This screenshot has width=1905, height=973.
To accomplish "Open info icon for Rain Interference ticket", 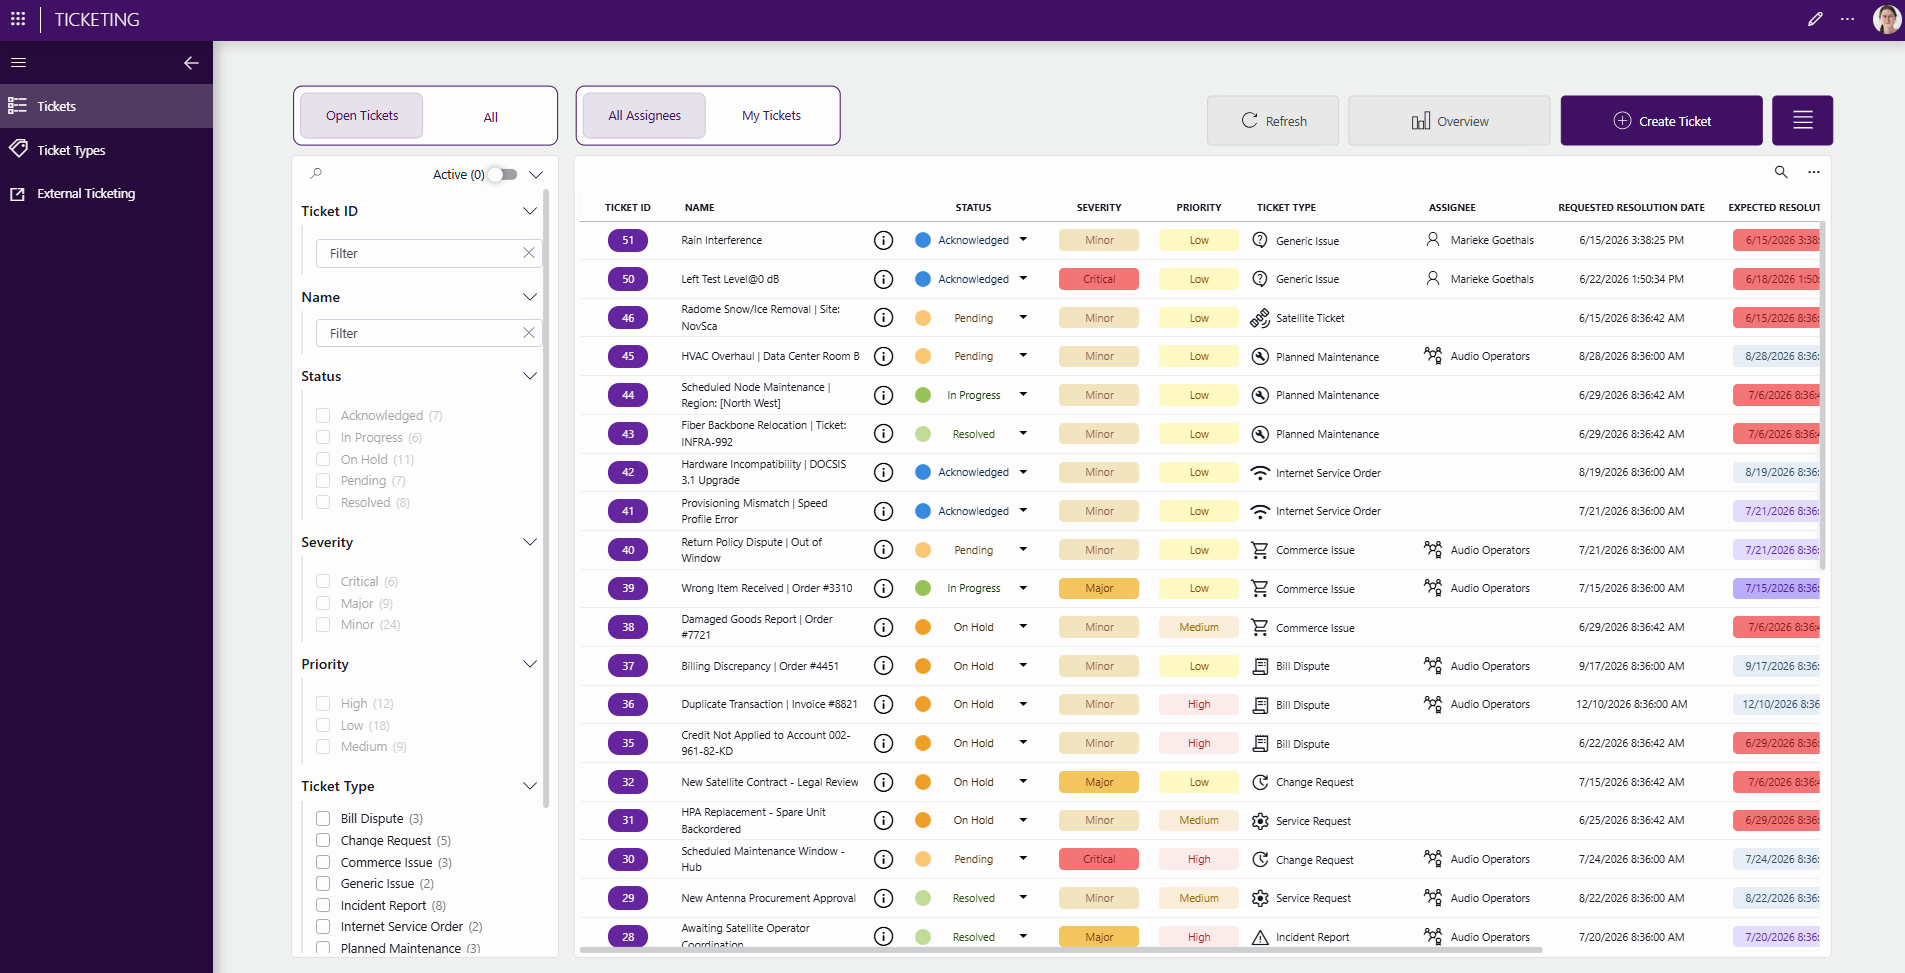I will point(883,240).
